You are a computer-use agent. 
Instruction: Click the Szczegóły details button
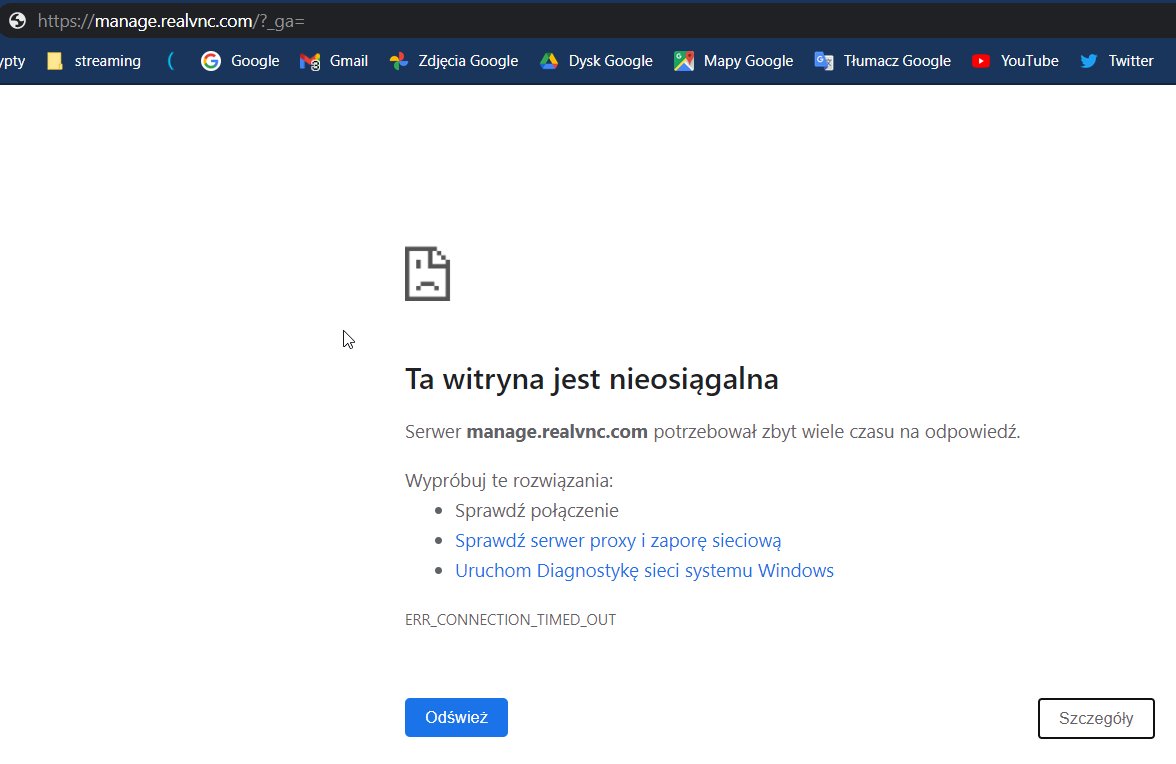pos(1096,718)
